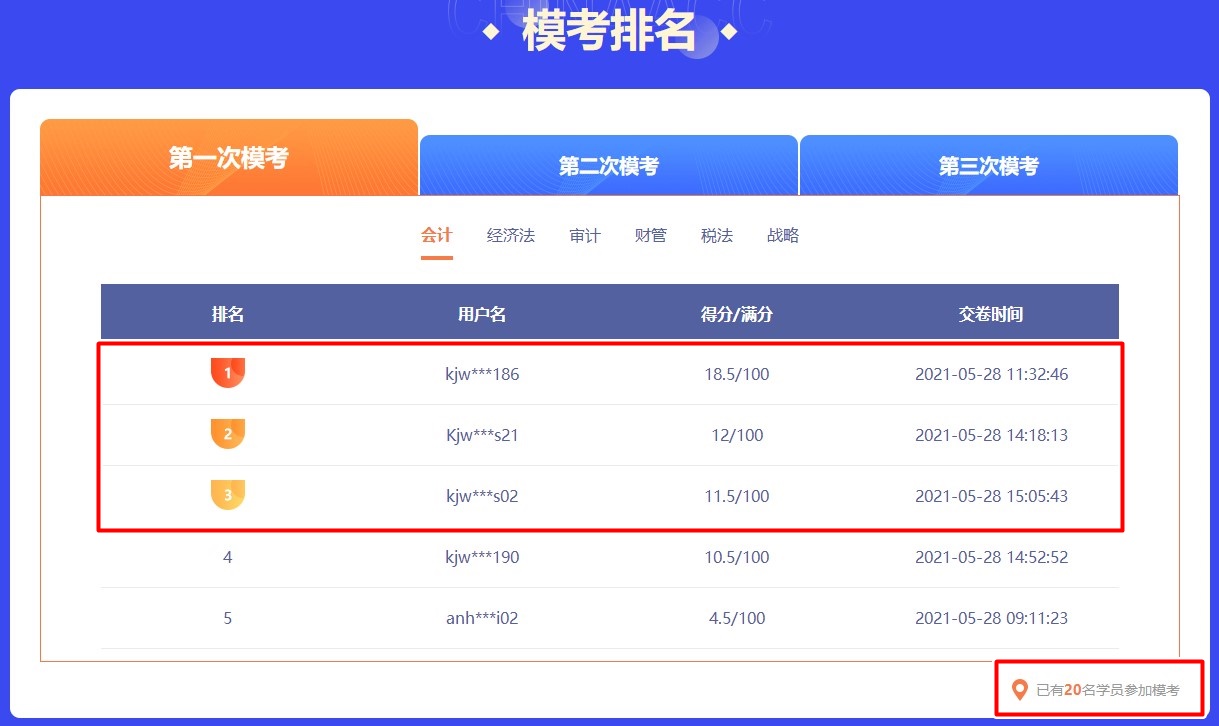Open the 战略 subject tab
Screen dimensions: 1219x726
783,234
